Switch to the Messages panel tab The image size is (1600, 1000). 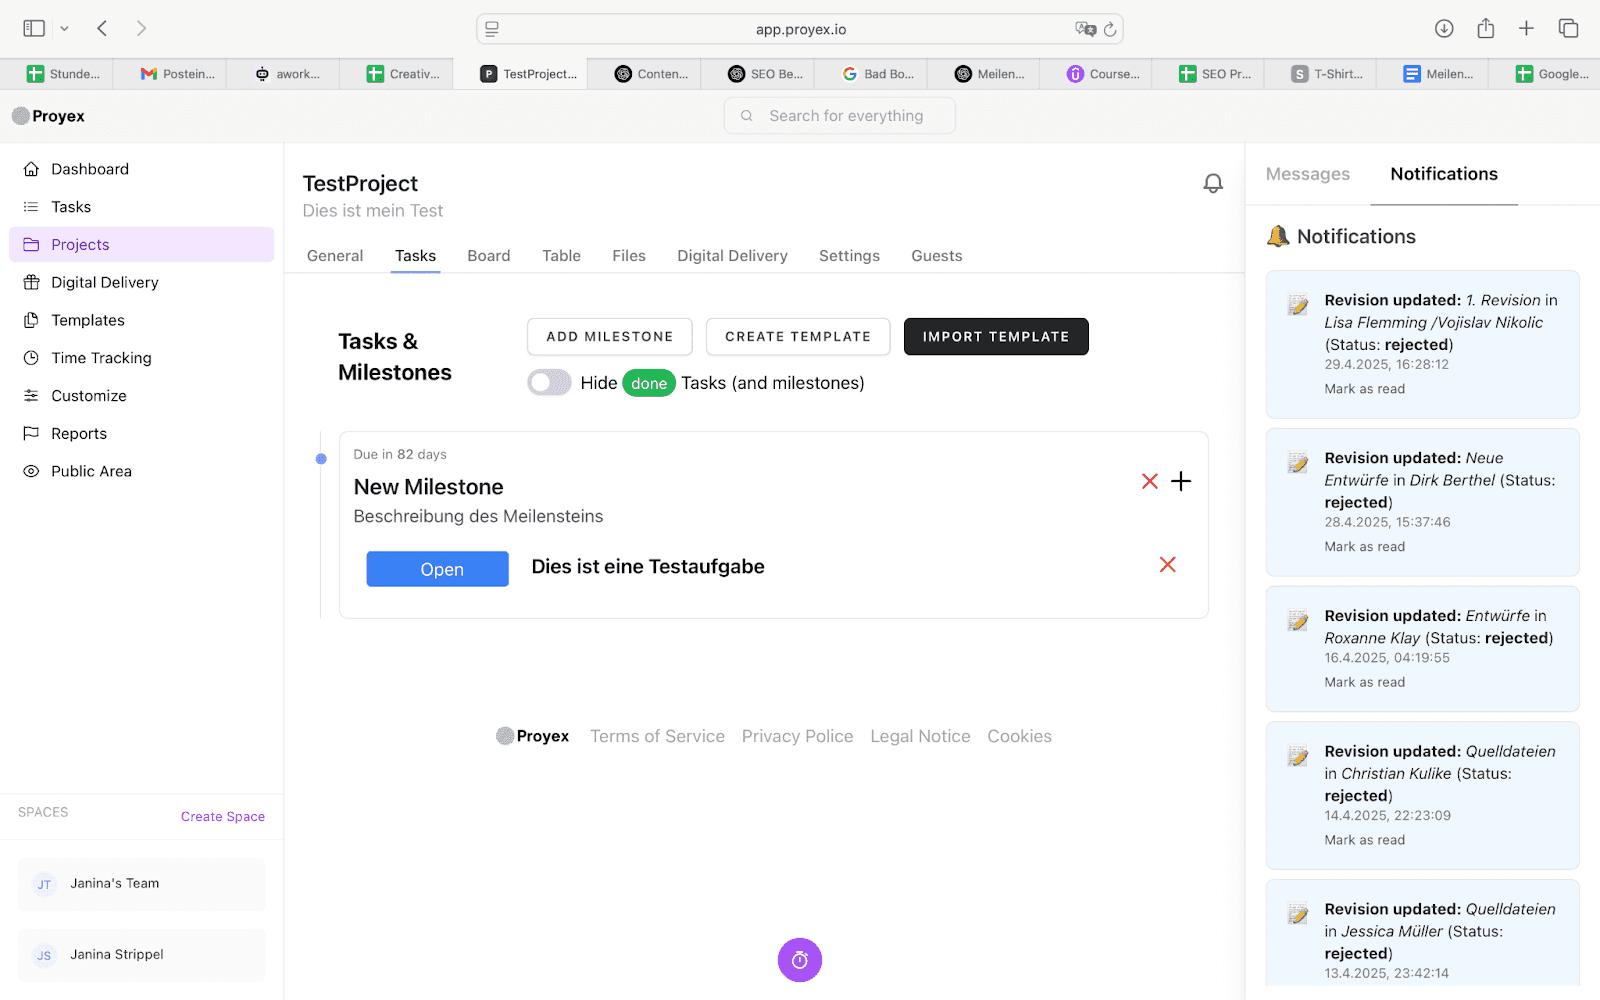point(1308,174)
